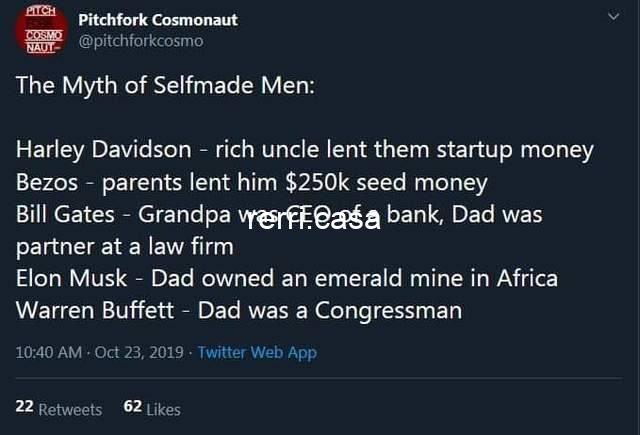Click the word "Congressman" in the tweet

point(388,310)
